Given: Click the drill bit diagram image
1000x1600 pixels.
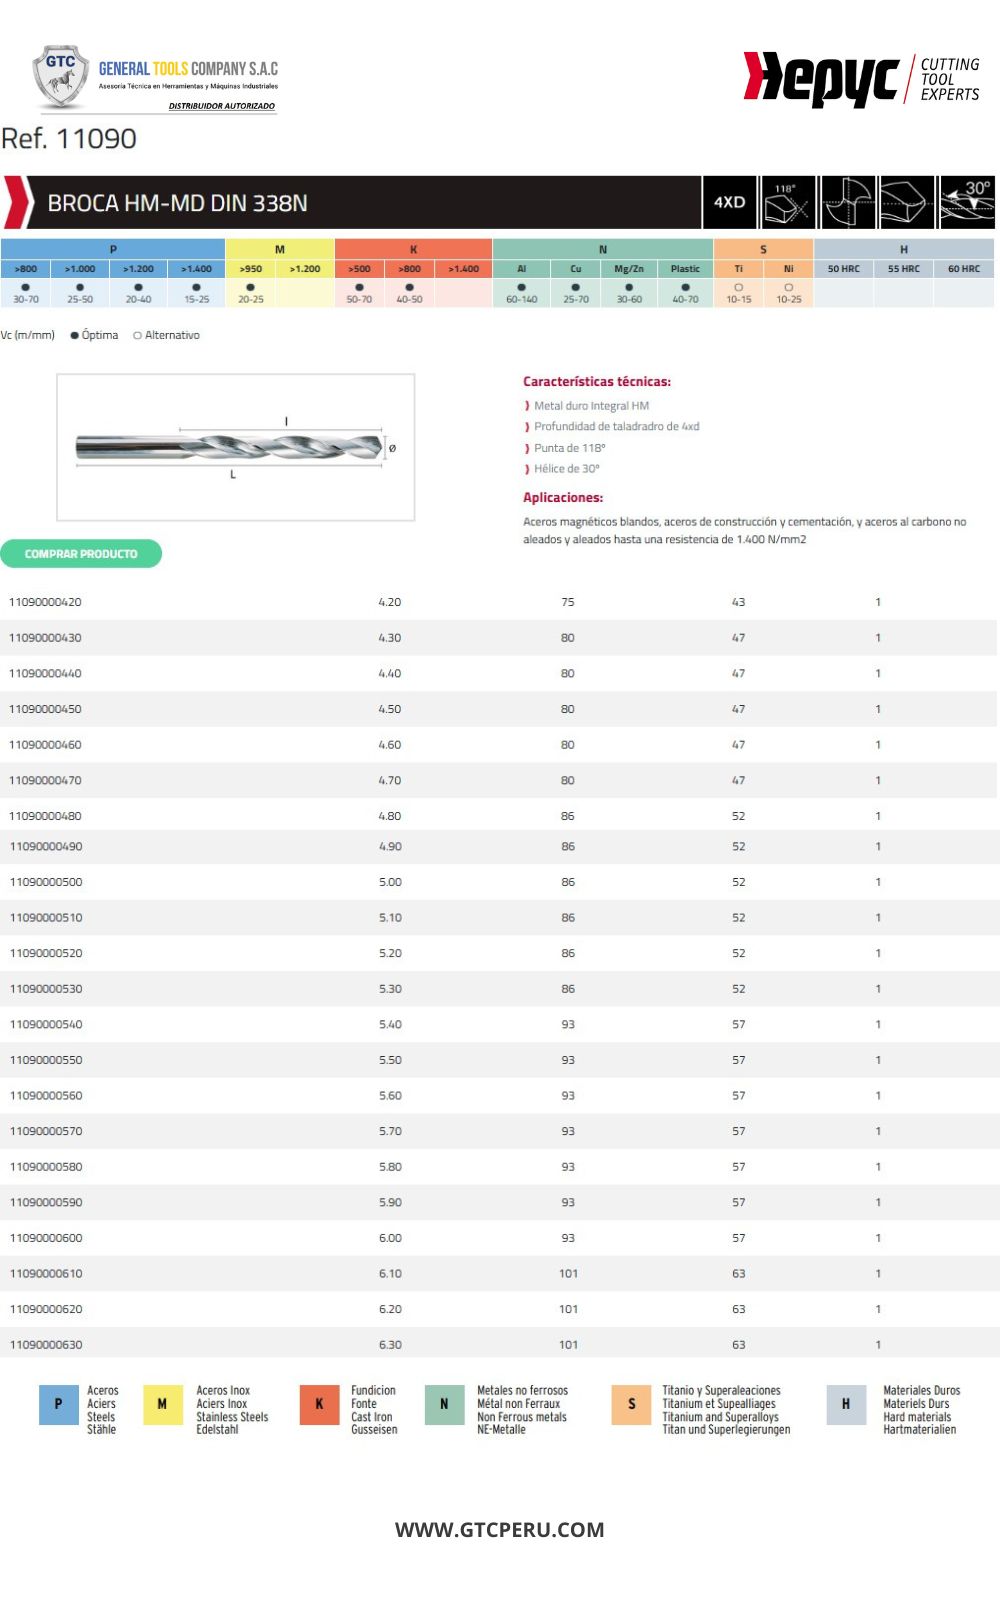Looking at the screenshot, I should tap(236, 447).
